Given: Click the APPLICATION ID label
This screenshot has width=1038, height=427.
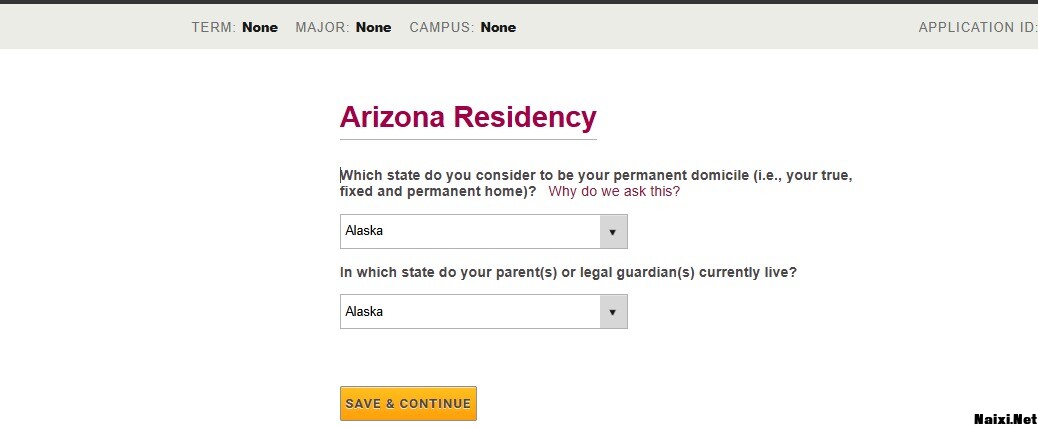Looking at the screenshot, I should [977, 27].
